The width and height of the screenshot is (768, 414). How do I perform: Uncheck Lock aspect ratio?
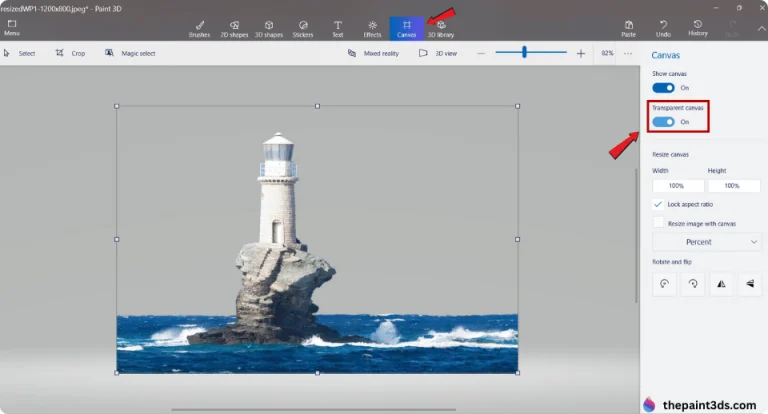(x=658, y=204)
